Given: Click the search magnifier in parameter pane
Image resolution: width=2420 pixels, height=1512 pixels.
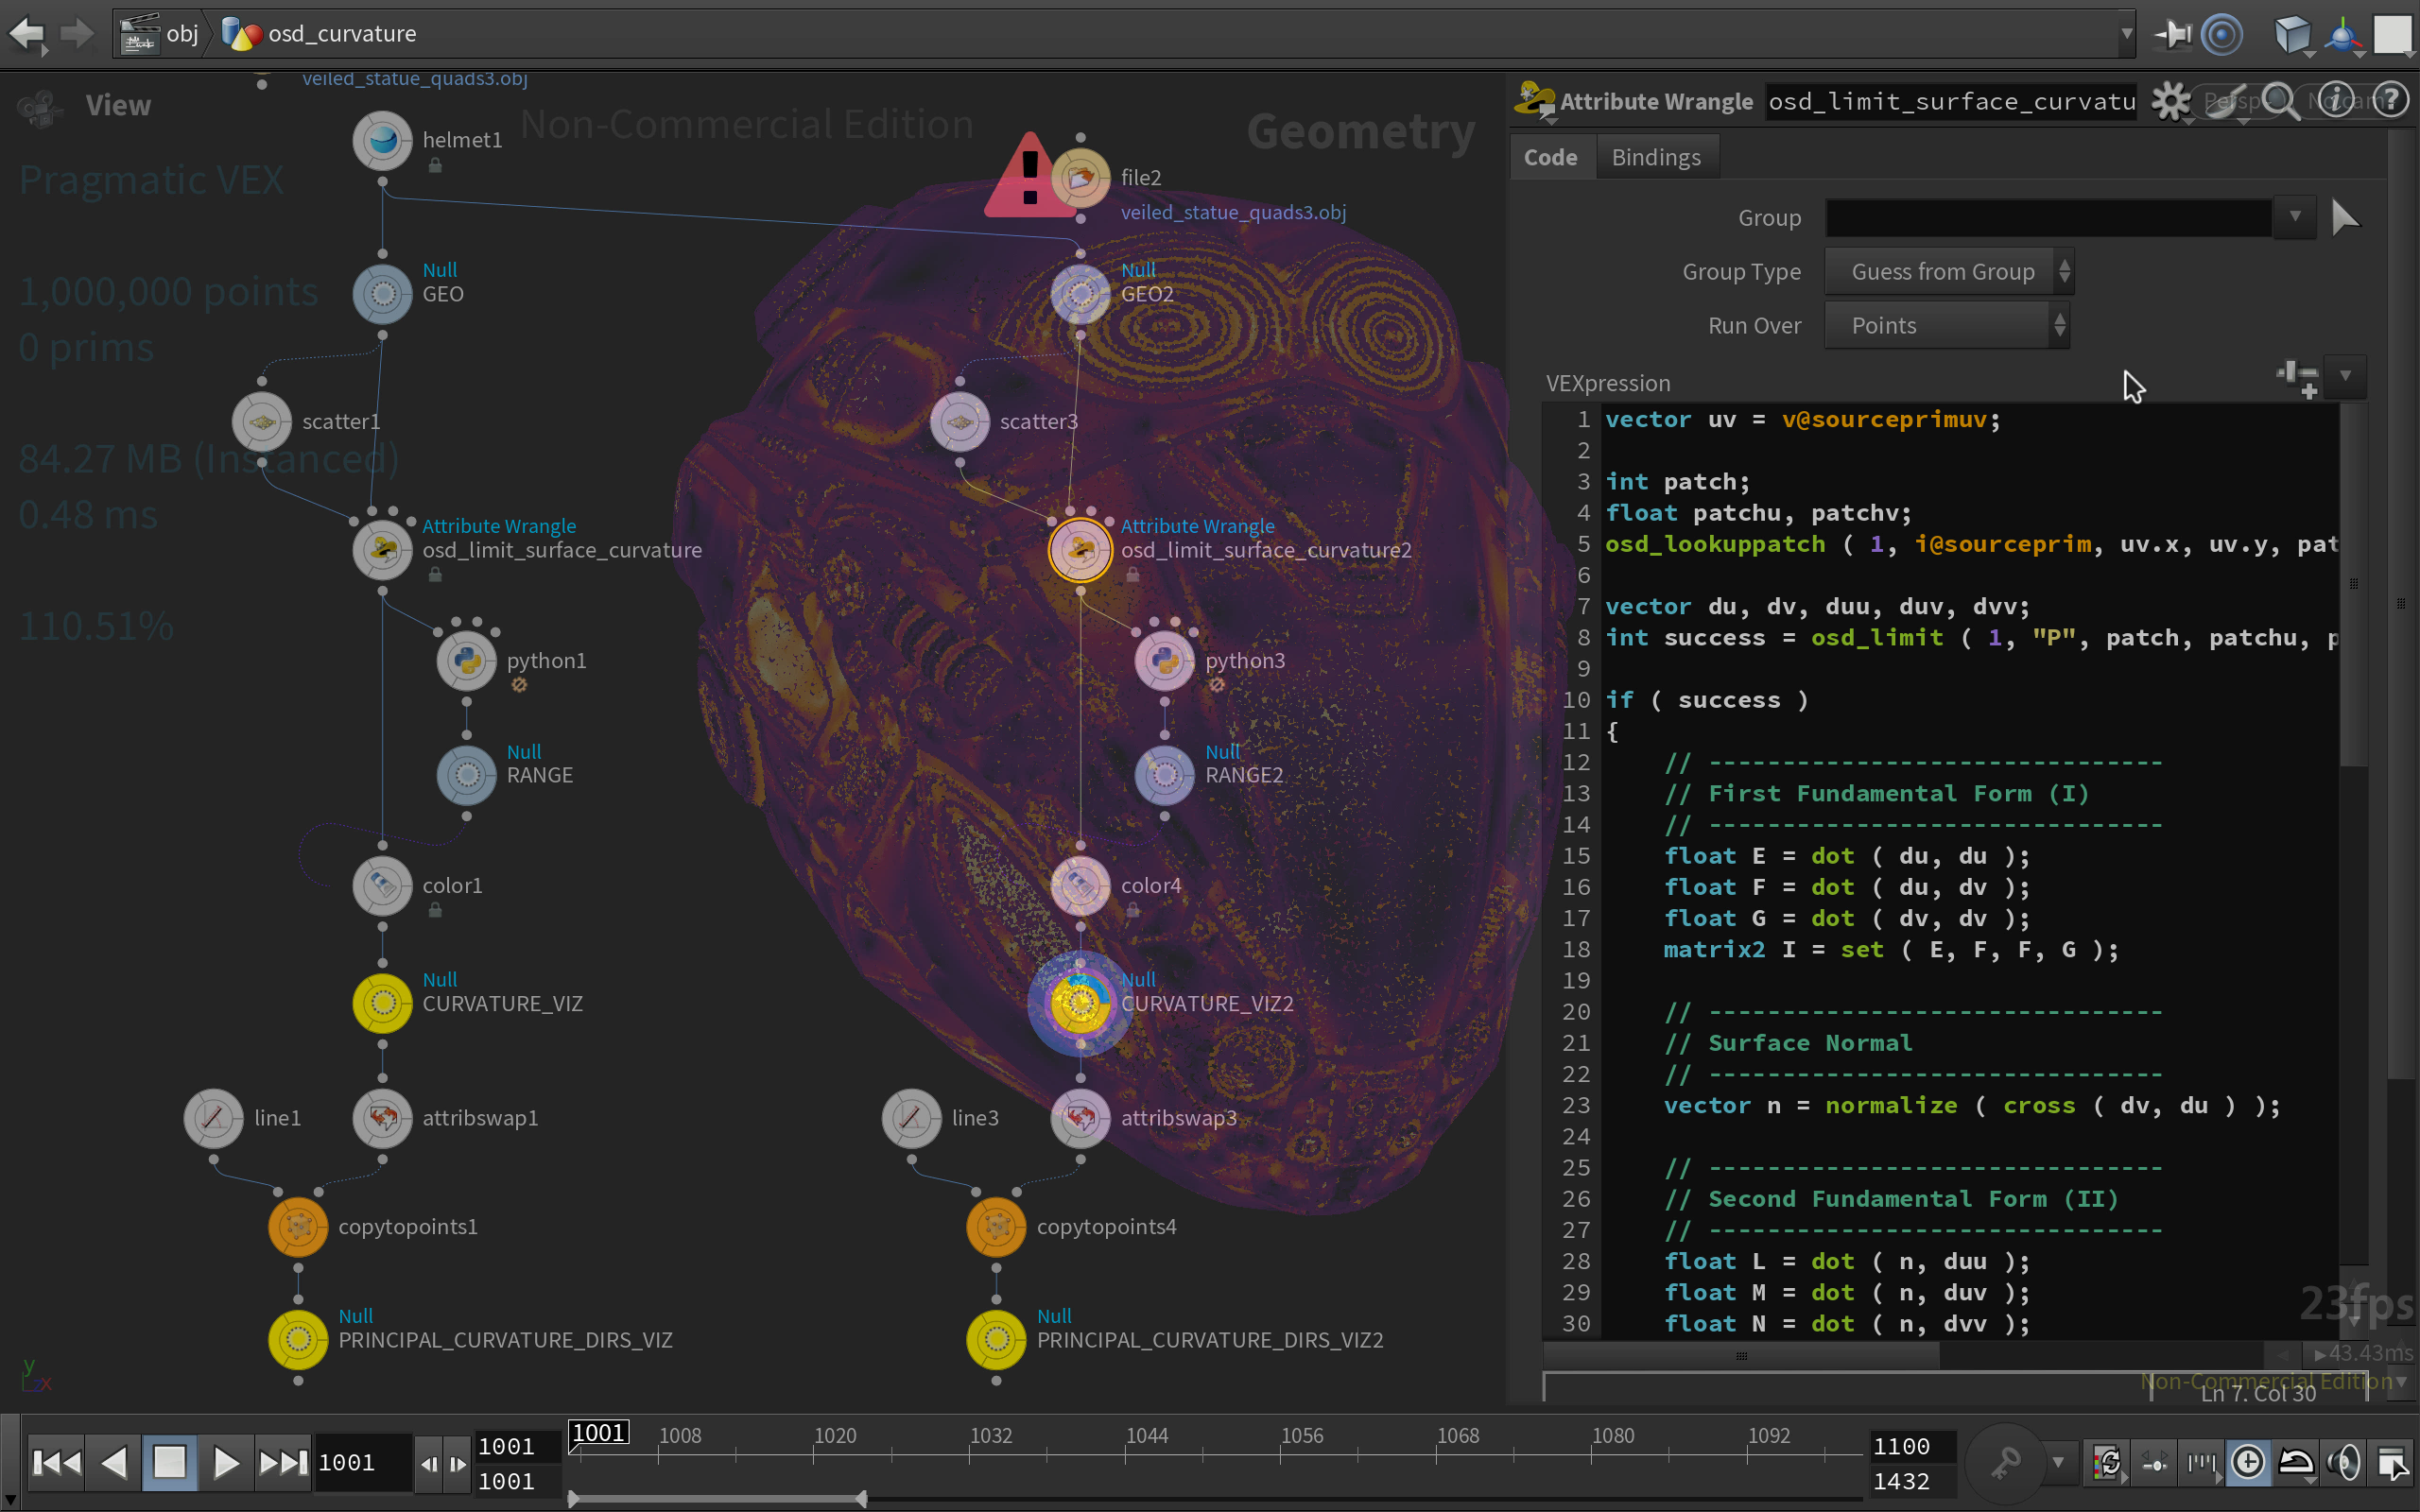Looking at the screenshot, I should click(2280, 101).
